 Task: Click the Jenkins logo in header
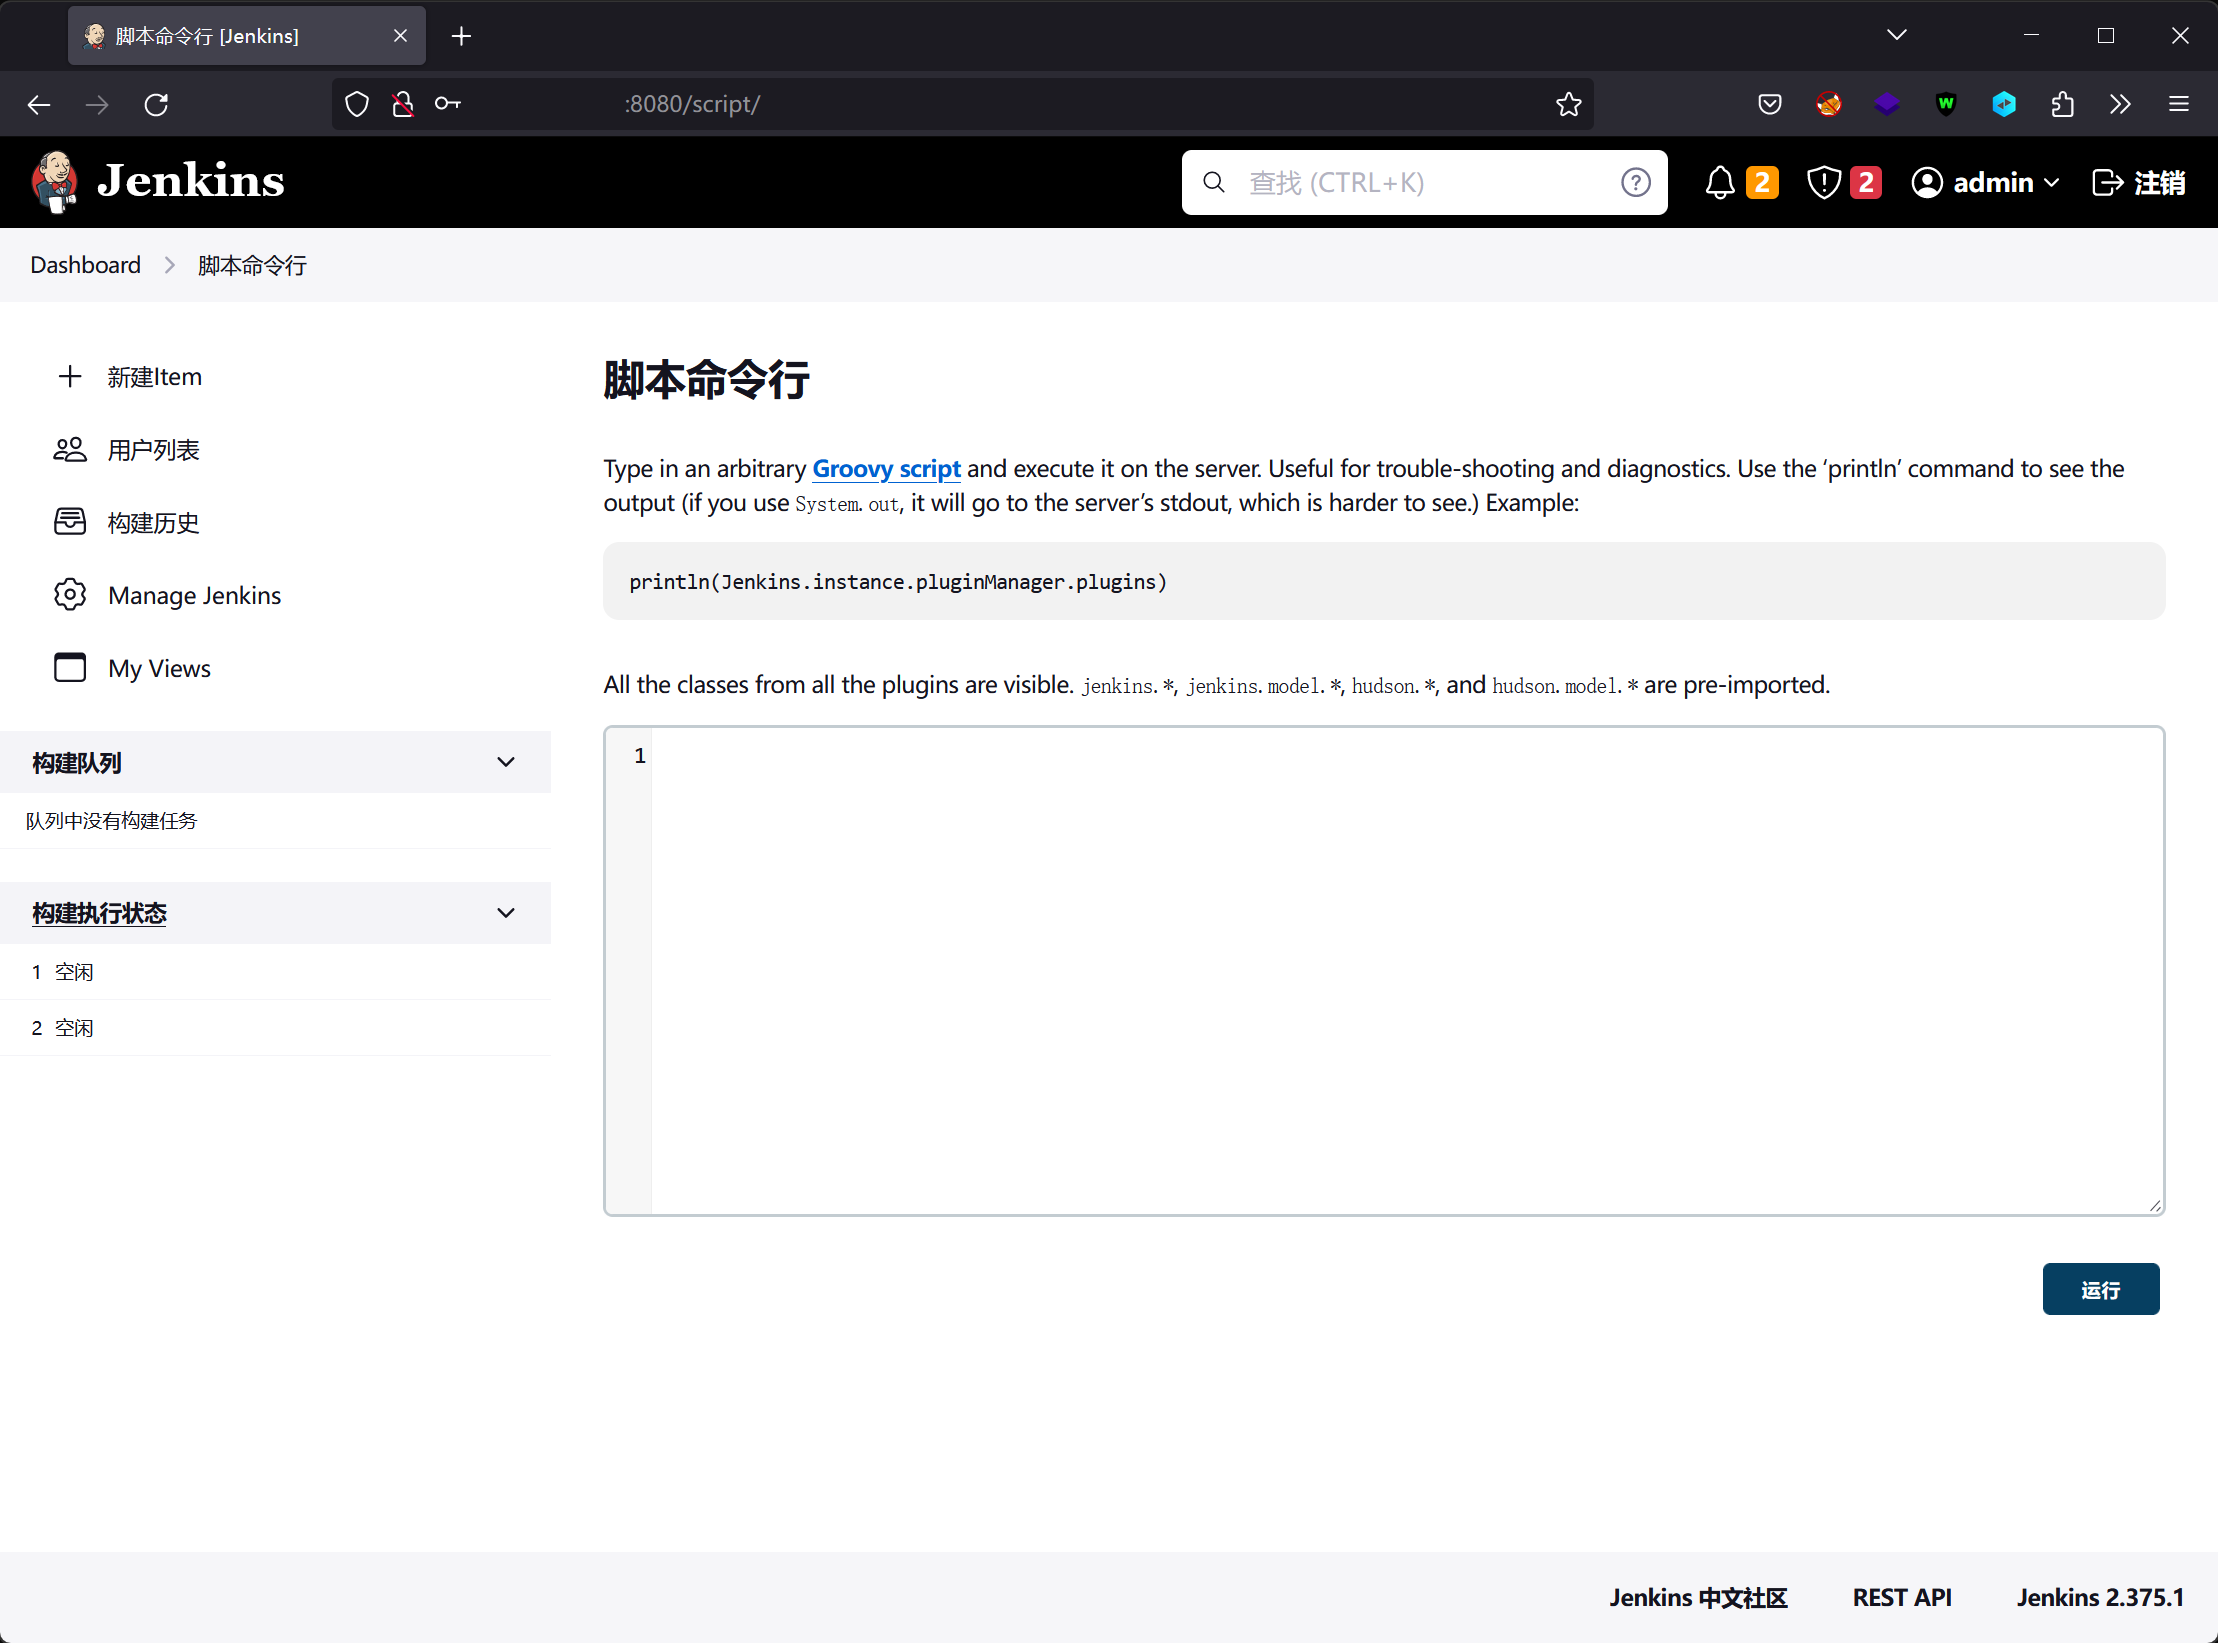click(160, 182)
